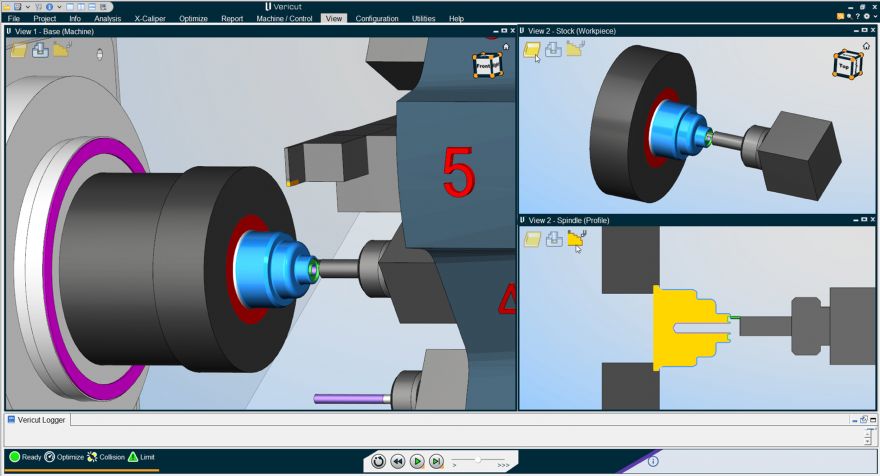Expand the info icon dropdown arrow

click(x=59, y=7)
